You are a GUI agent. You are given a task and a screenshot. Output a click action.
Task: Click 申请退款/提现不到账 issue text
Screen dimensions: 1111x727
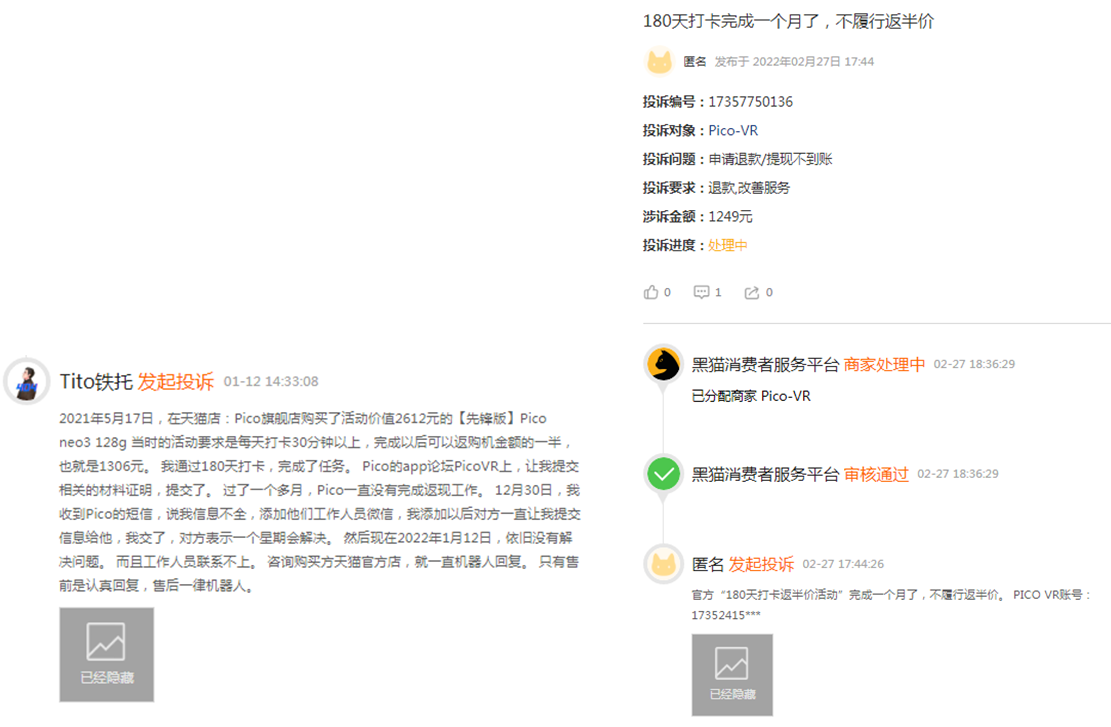tap(770, 159)
